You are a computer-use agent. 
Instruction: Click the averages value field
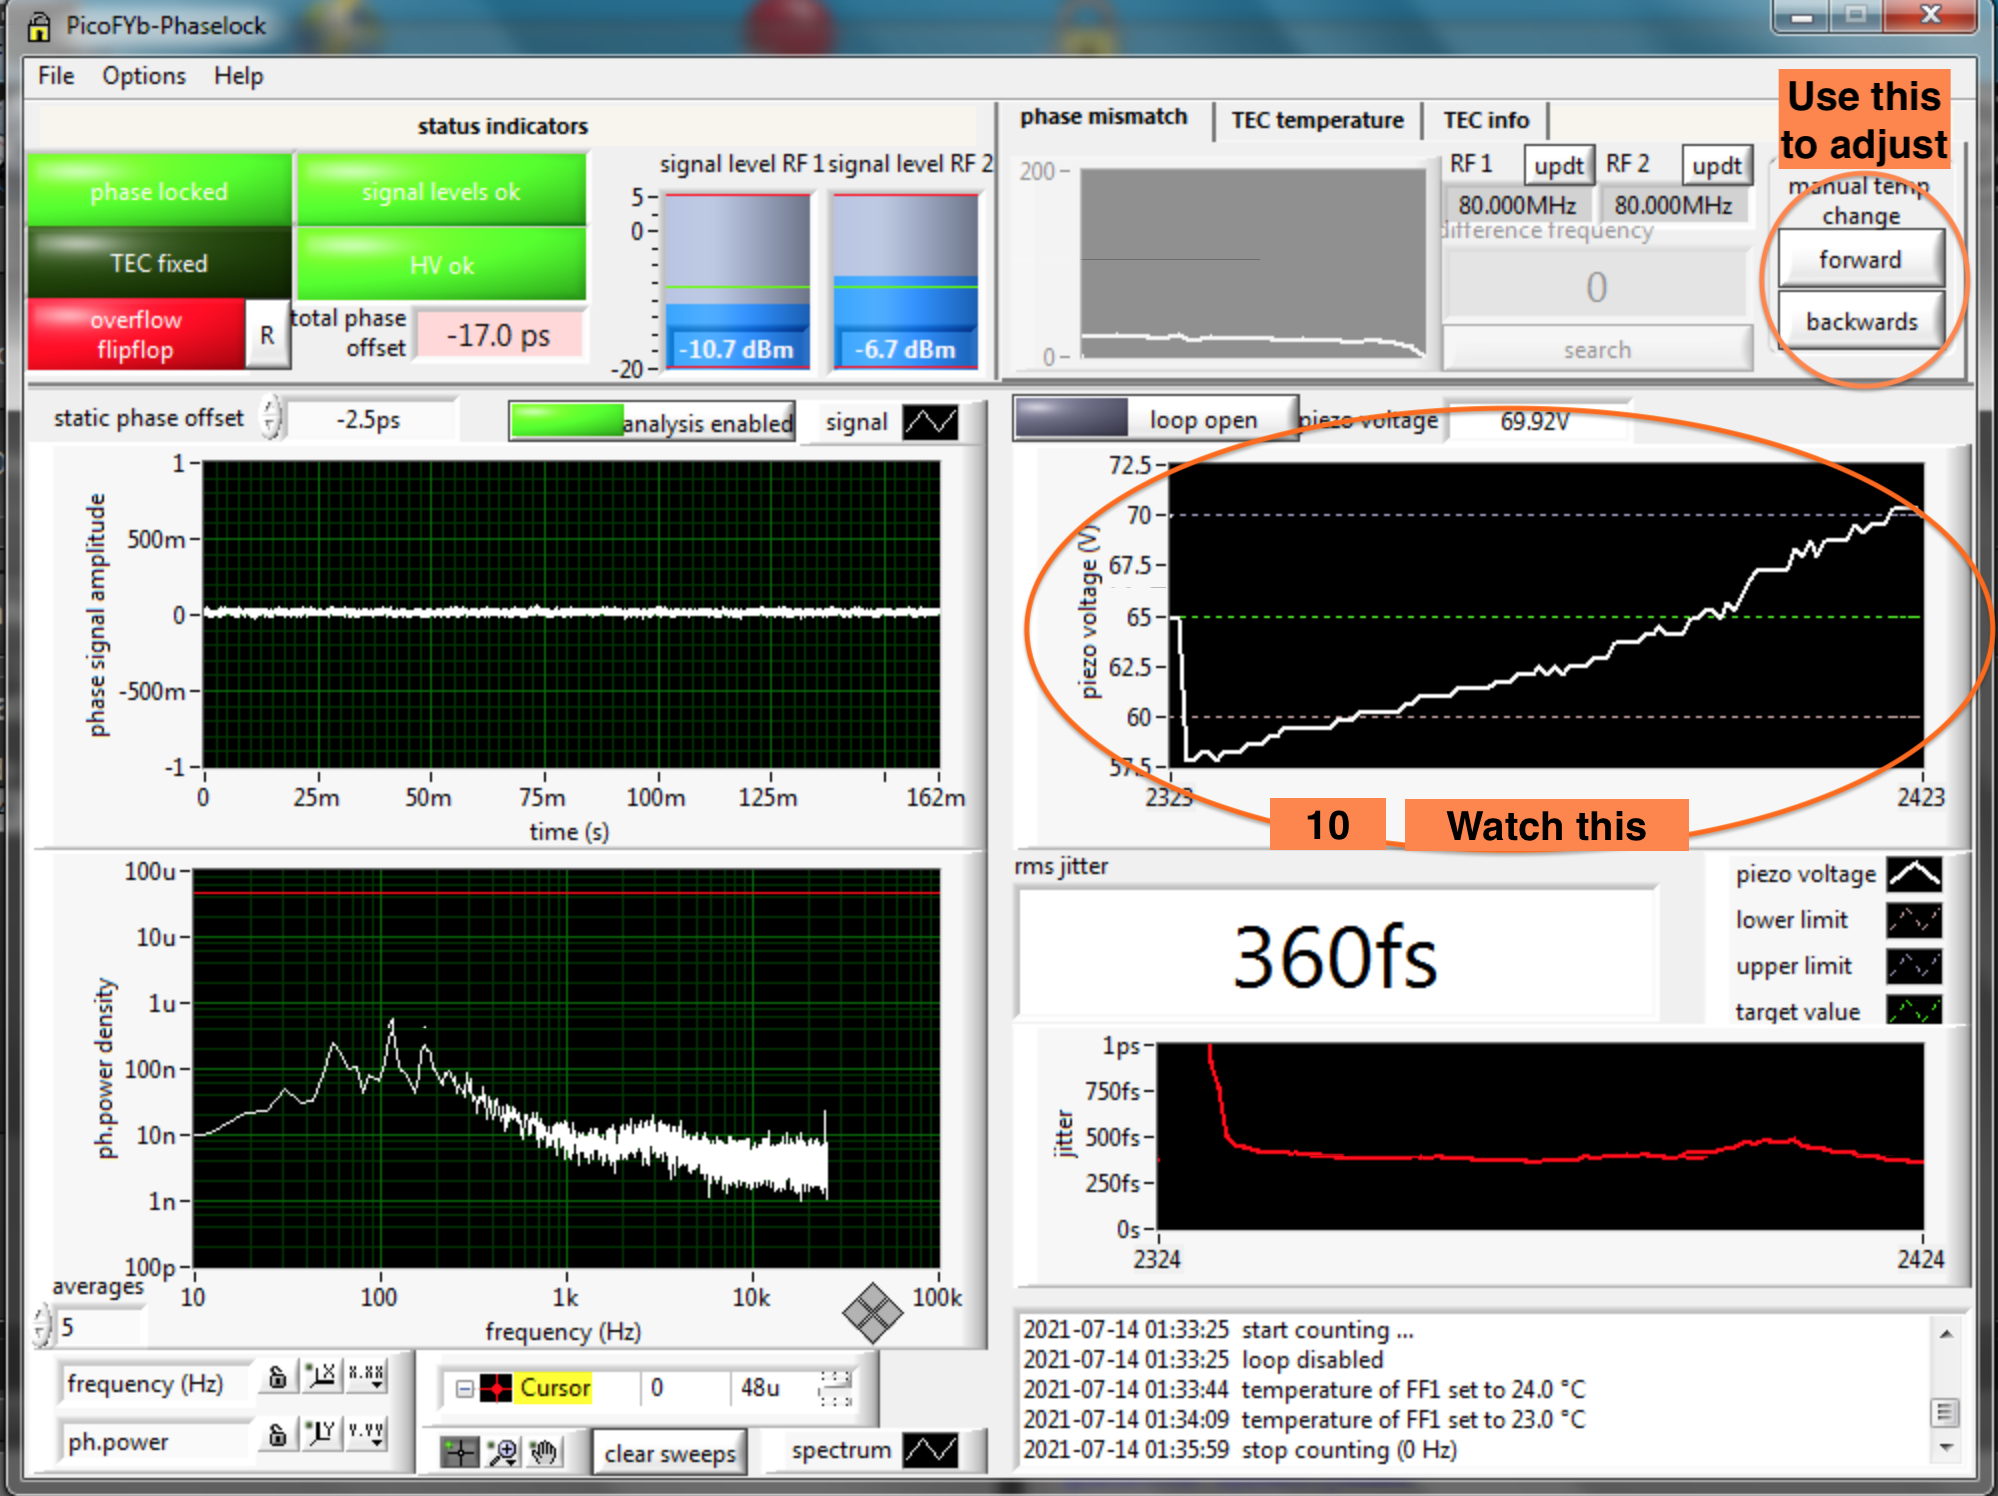(100, 1327)
